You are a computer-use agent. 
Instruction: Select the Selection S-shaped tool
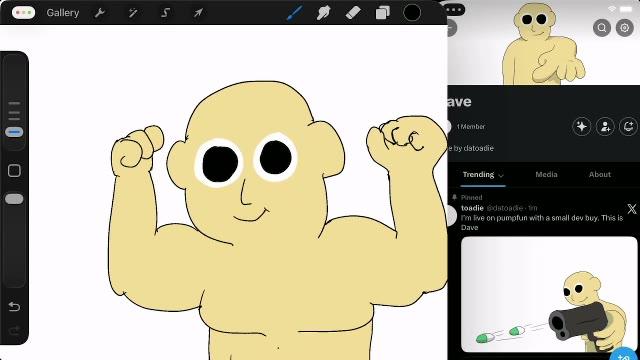165,13
